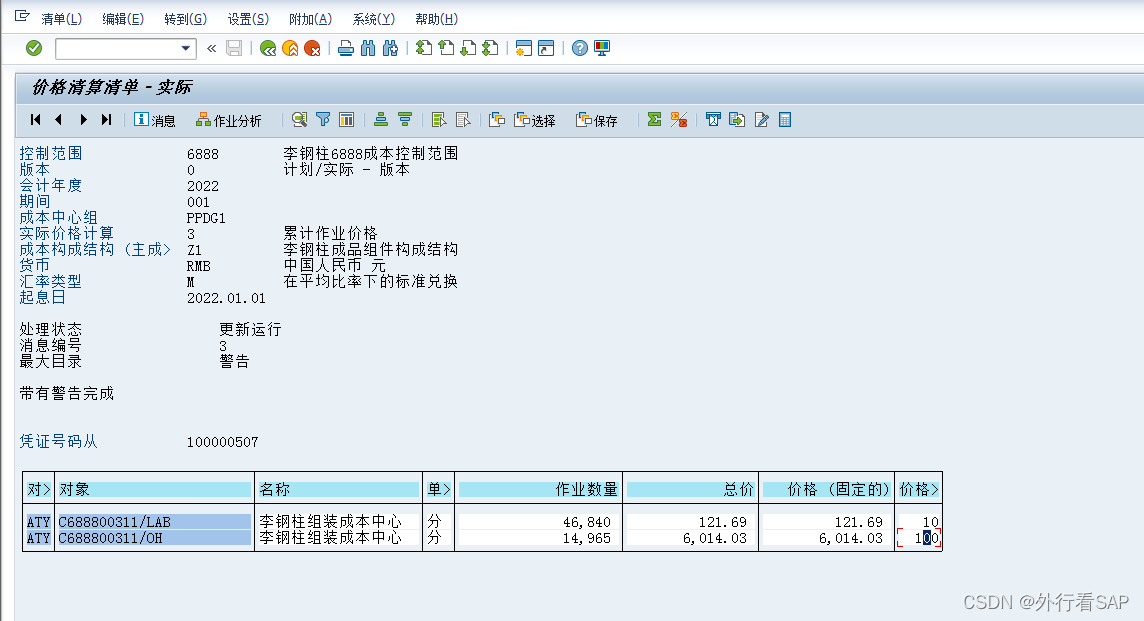Go to previous page icon
The width and height of the screenshot is (1144, 621).
tap(447, 48)
